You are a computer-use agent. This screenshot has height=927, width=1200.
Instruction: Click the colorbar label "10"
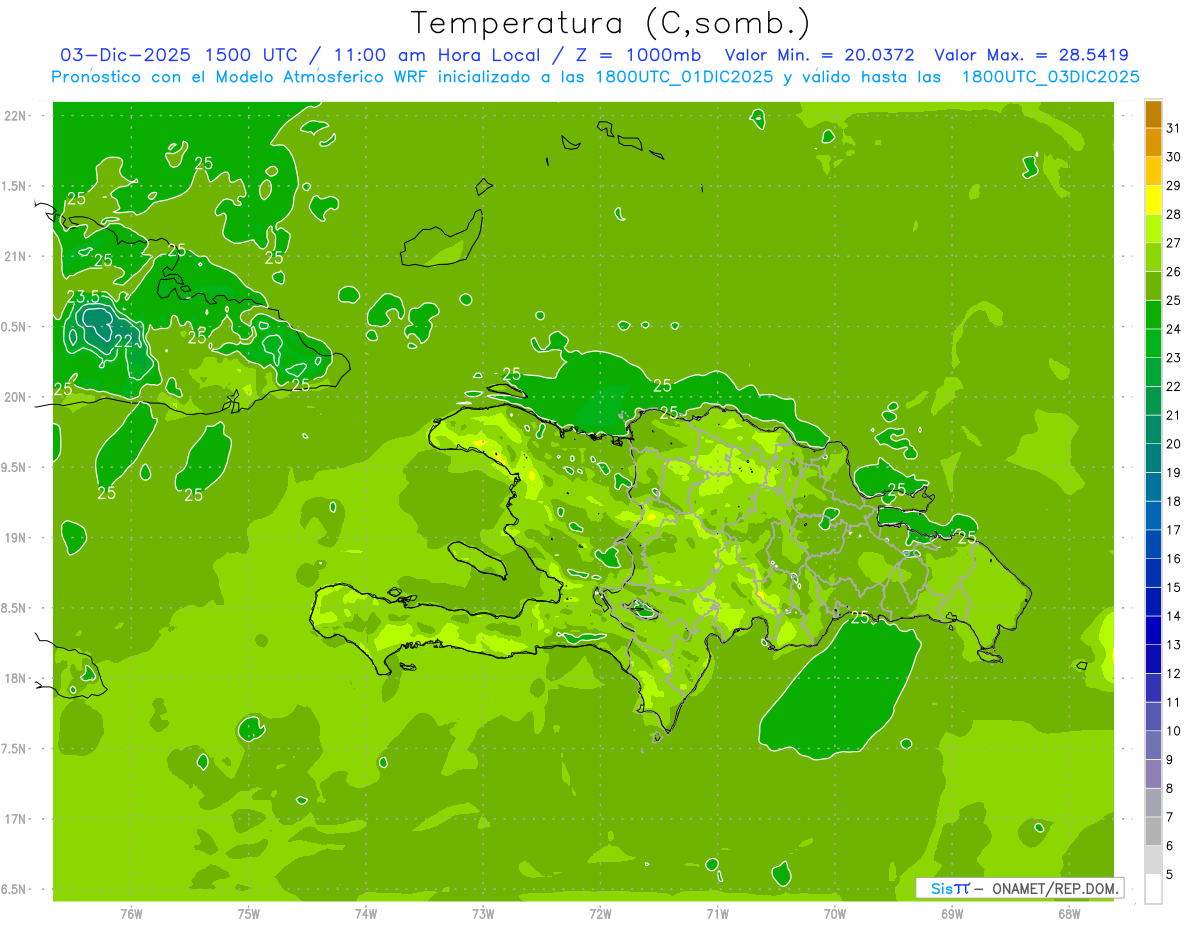point(1173,731)
